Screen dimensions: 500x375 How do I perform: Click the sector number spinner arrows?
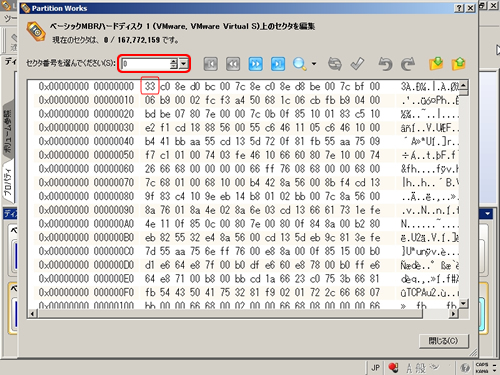tap(174, 63)
